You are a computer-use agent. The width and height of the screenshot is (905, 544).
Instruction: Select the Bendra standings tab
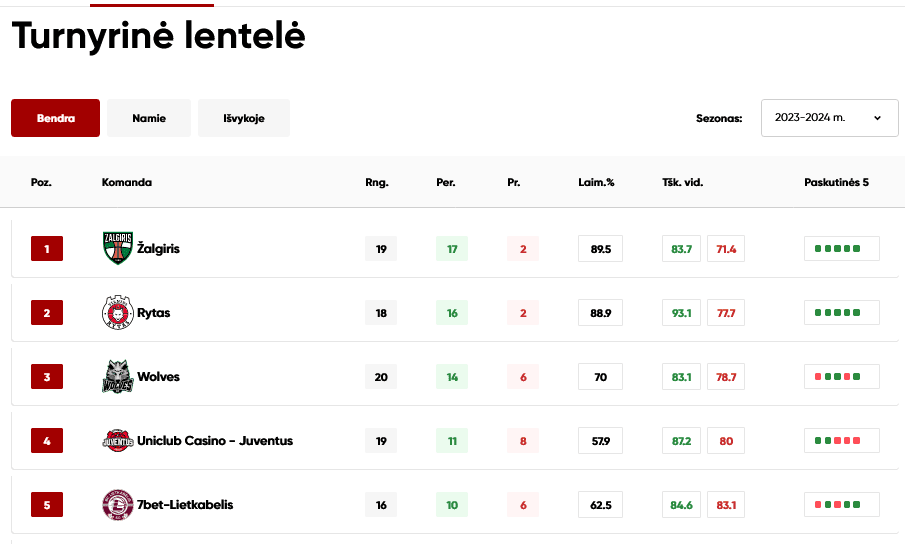coord(56,118)
